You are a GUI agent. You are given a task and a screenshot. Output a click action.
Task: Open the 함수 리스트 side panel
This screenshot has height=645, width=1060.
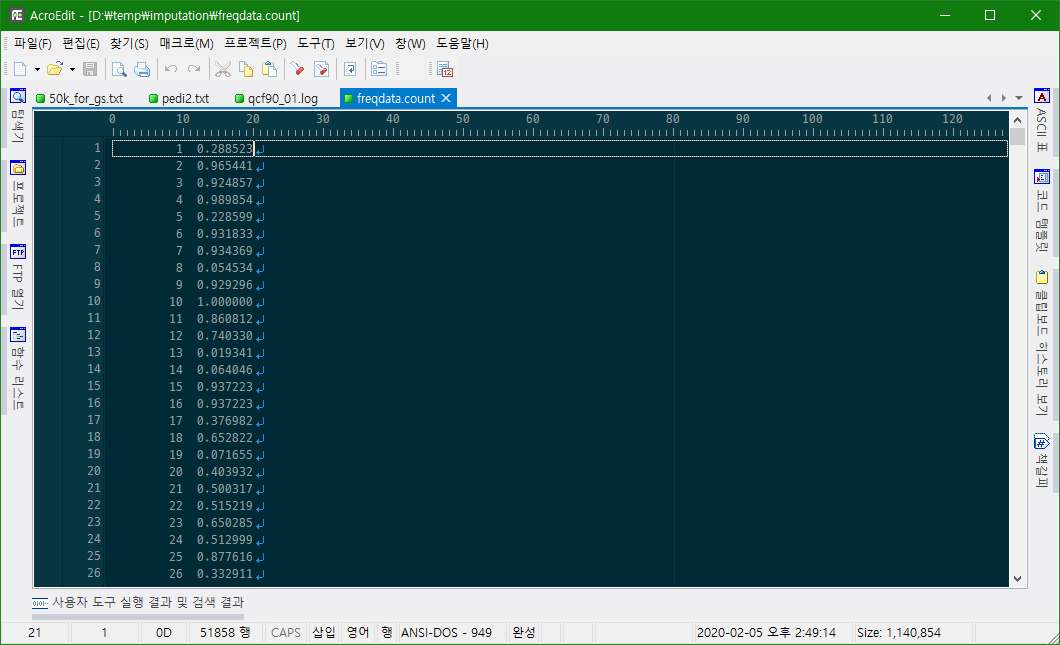pos(18,369)
